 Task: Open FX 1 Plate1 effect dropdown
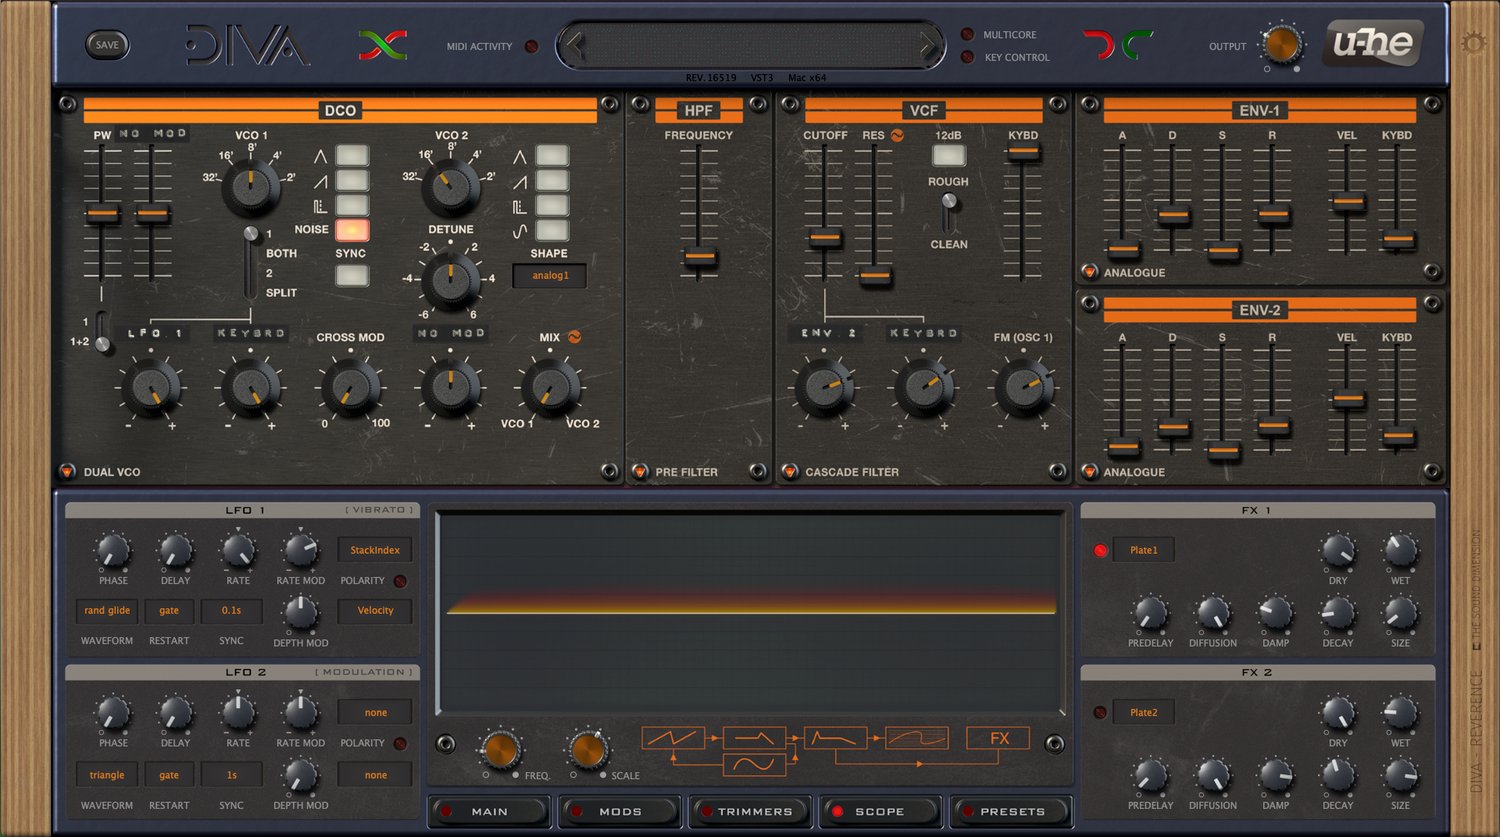click(1143, 550)
